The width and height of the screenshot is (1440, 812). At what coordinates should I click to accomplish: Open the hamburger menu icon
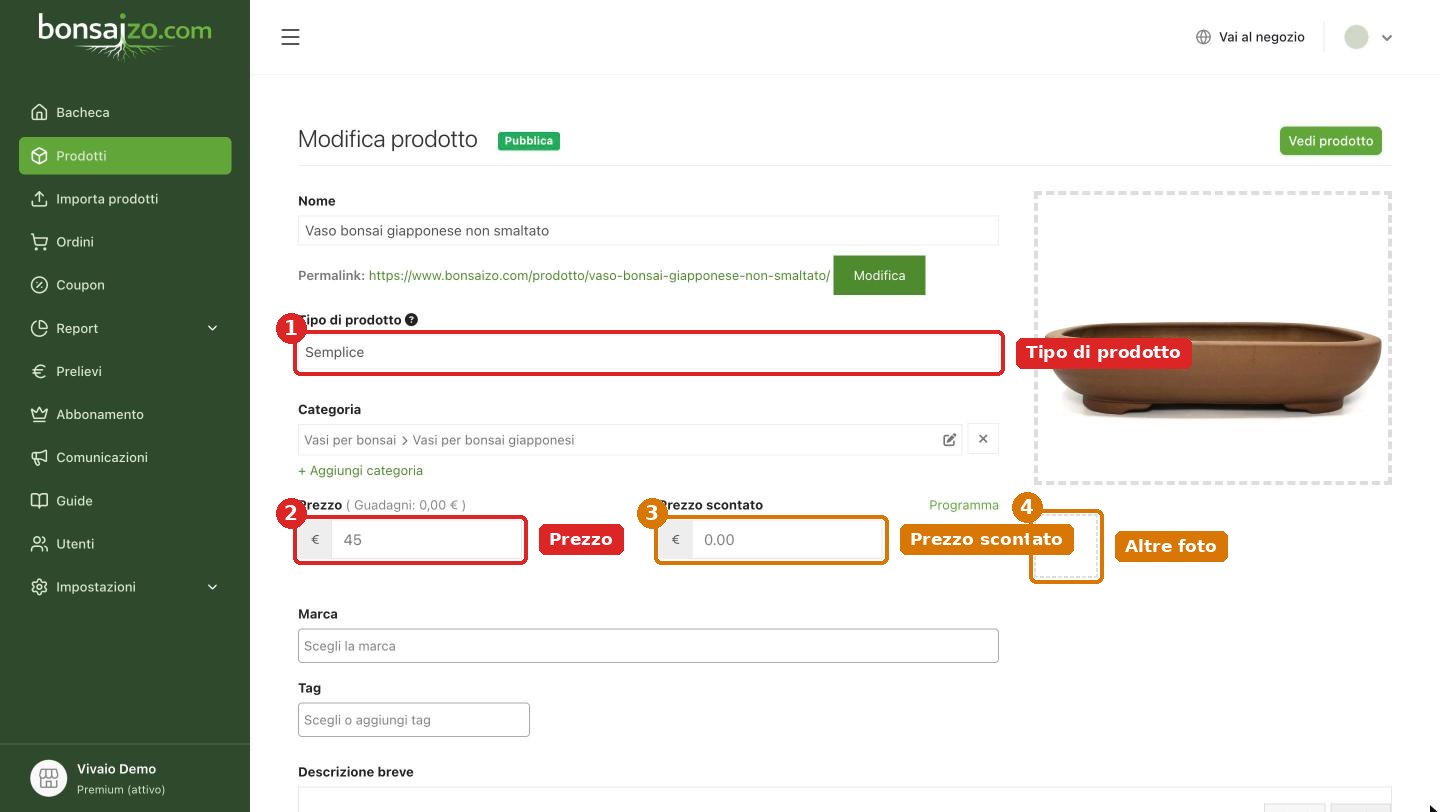point(290,37)
